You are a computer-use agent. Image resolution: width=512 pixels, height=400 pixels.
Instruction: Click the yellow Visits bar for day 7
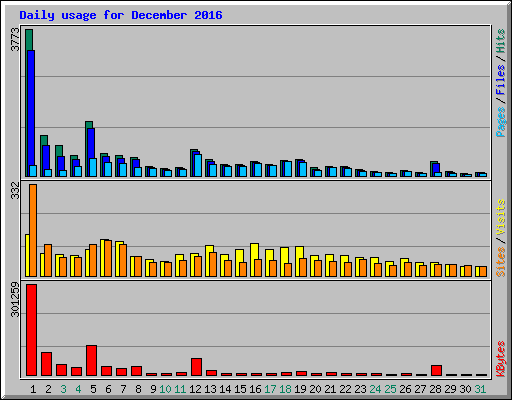pyautogui.click(x=118, y=259)
